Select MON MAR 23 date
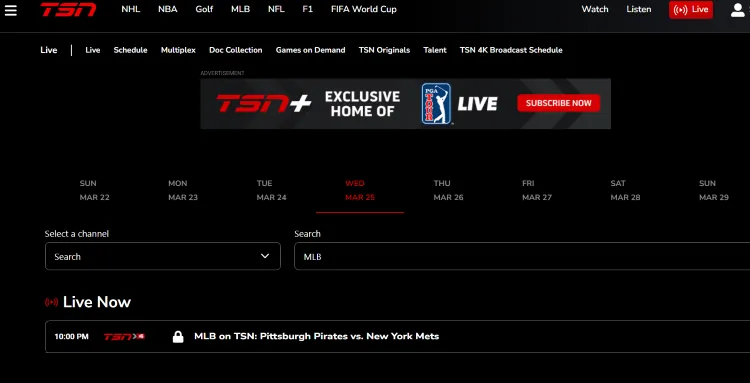The width and height of the screenshot is (750, 383). pos(183,190)
